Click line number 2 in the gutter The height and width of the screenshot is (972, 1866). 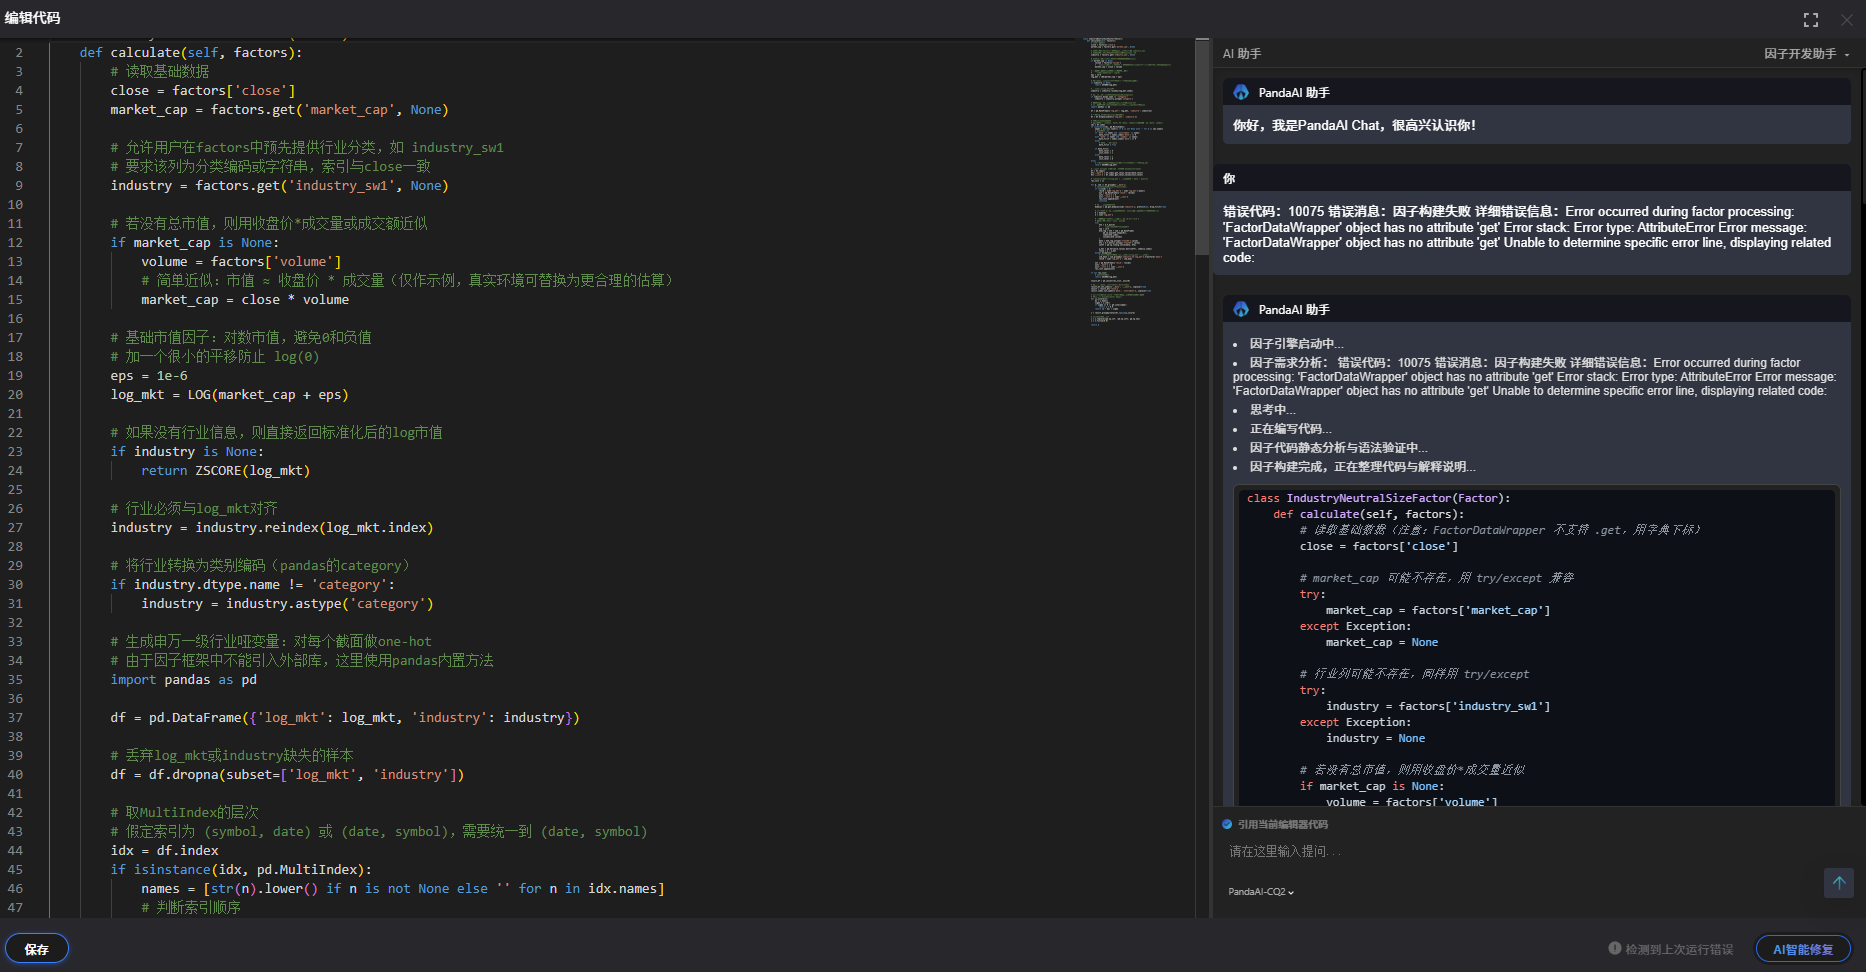tap(19, 53)
